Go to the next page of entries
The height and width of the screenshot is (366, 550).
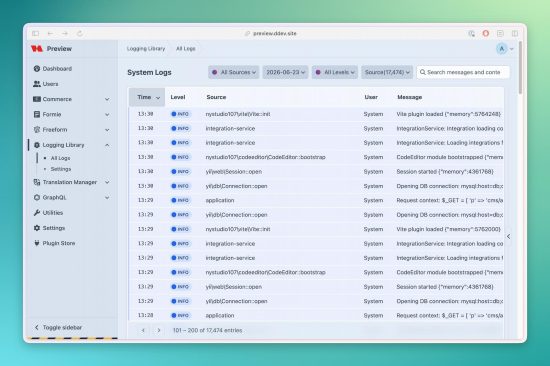(x=159, y=330)
